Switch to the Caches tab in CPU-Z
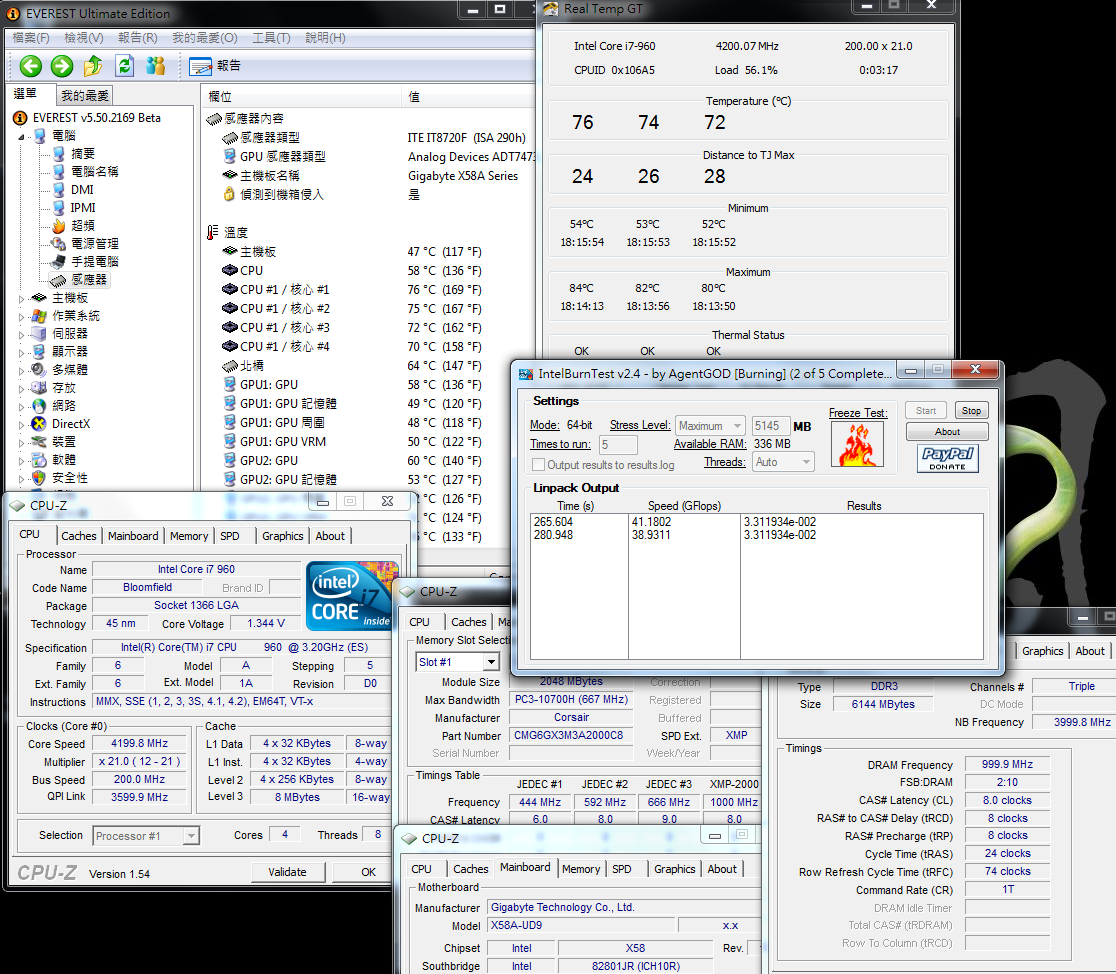Image resolution: width=1116 pixels, height=974 pixels. (x=79, y=536)
